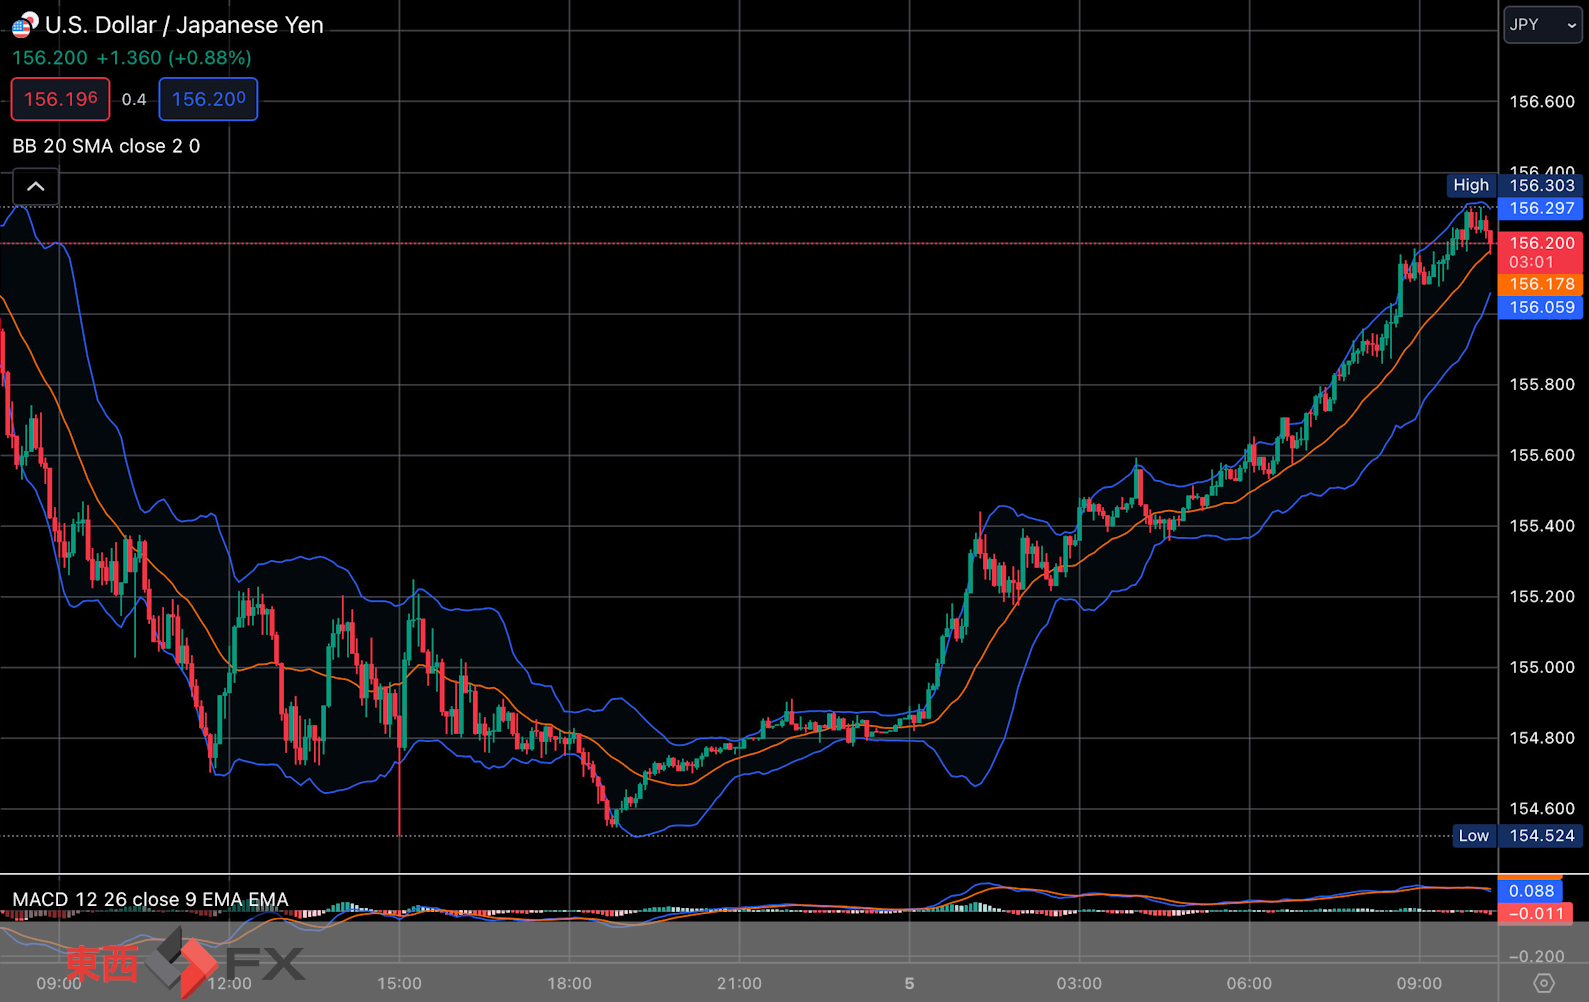The width and height of the screenshot is (1589, 1002).
Task: Click the blue buy price 156.200 button
Action: pyautogui.click(x=208, y=99)
